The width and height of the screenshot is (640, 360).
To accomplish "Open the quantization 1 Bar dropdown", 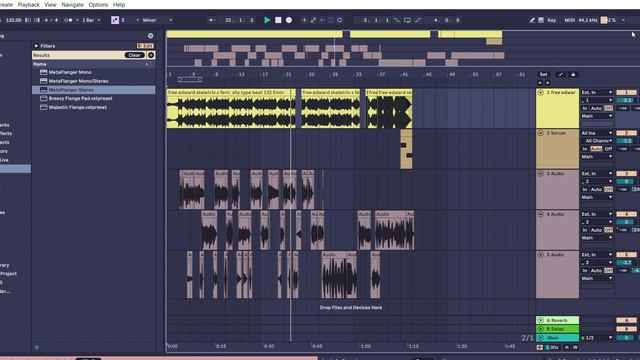I will (91, 20).
